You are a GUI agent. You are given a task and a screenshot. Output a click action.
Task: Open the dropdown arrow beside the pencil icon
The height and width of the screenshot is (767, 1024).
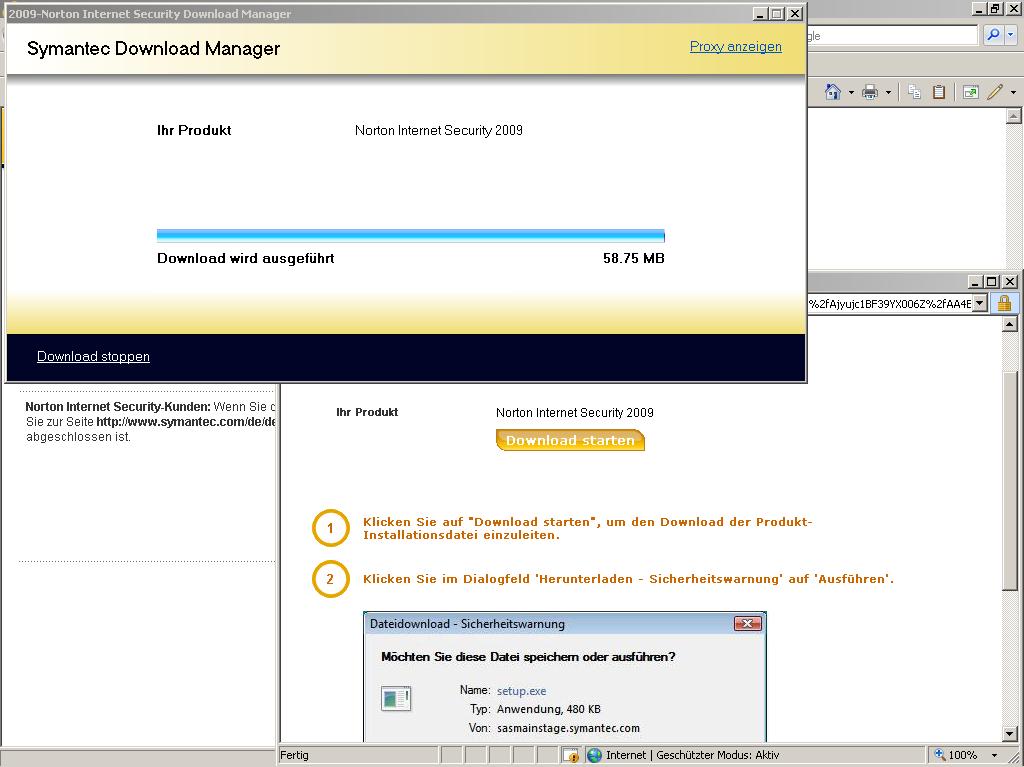(x=1013, y=93)
